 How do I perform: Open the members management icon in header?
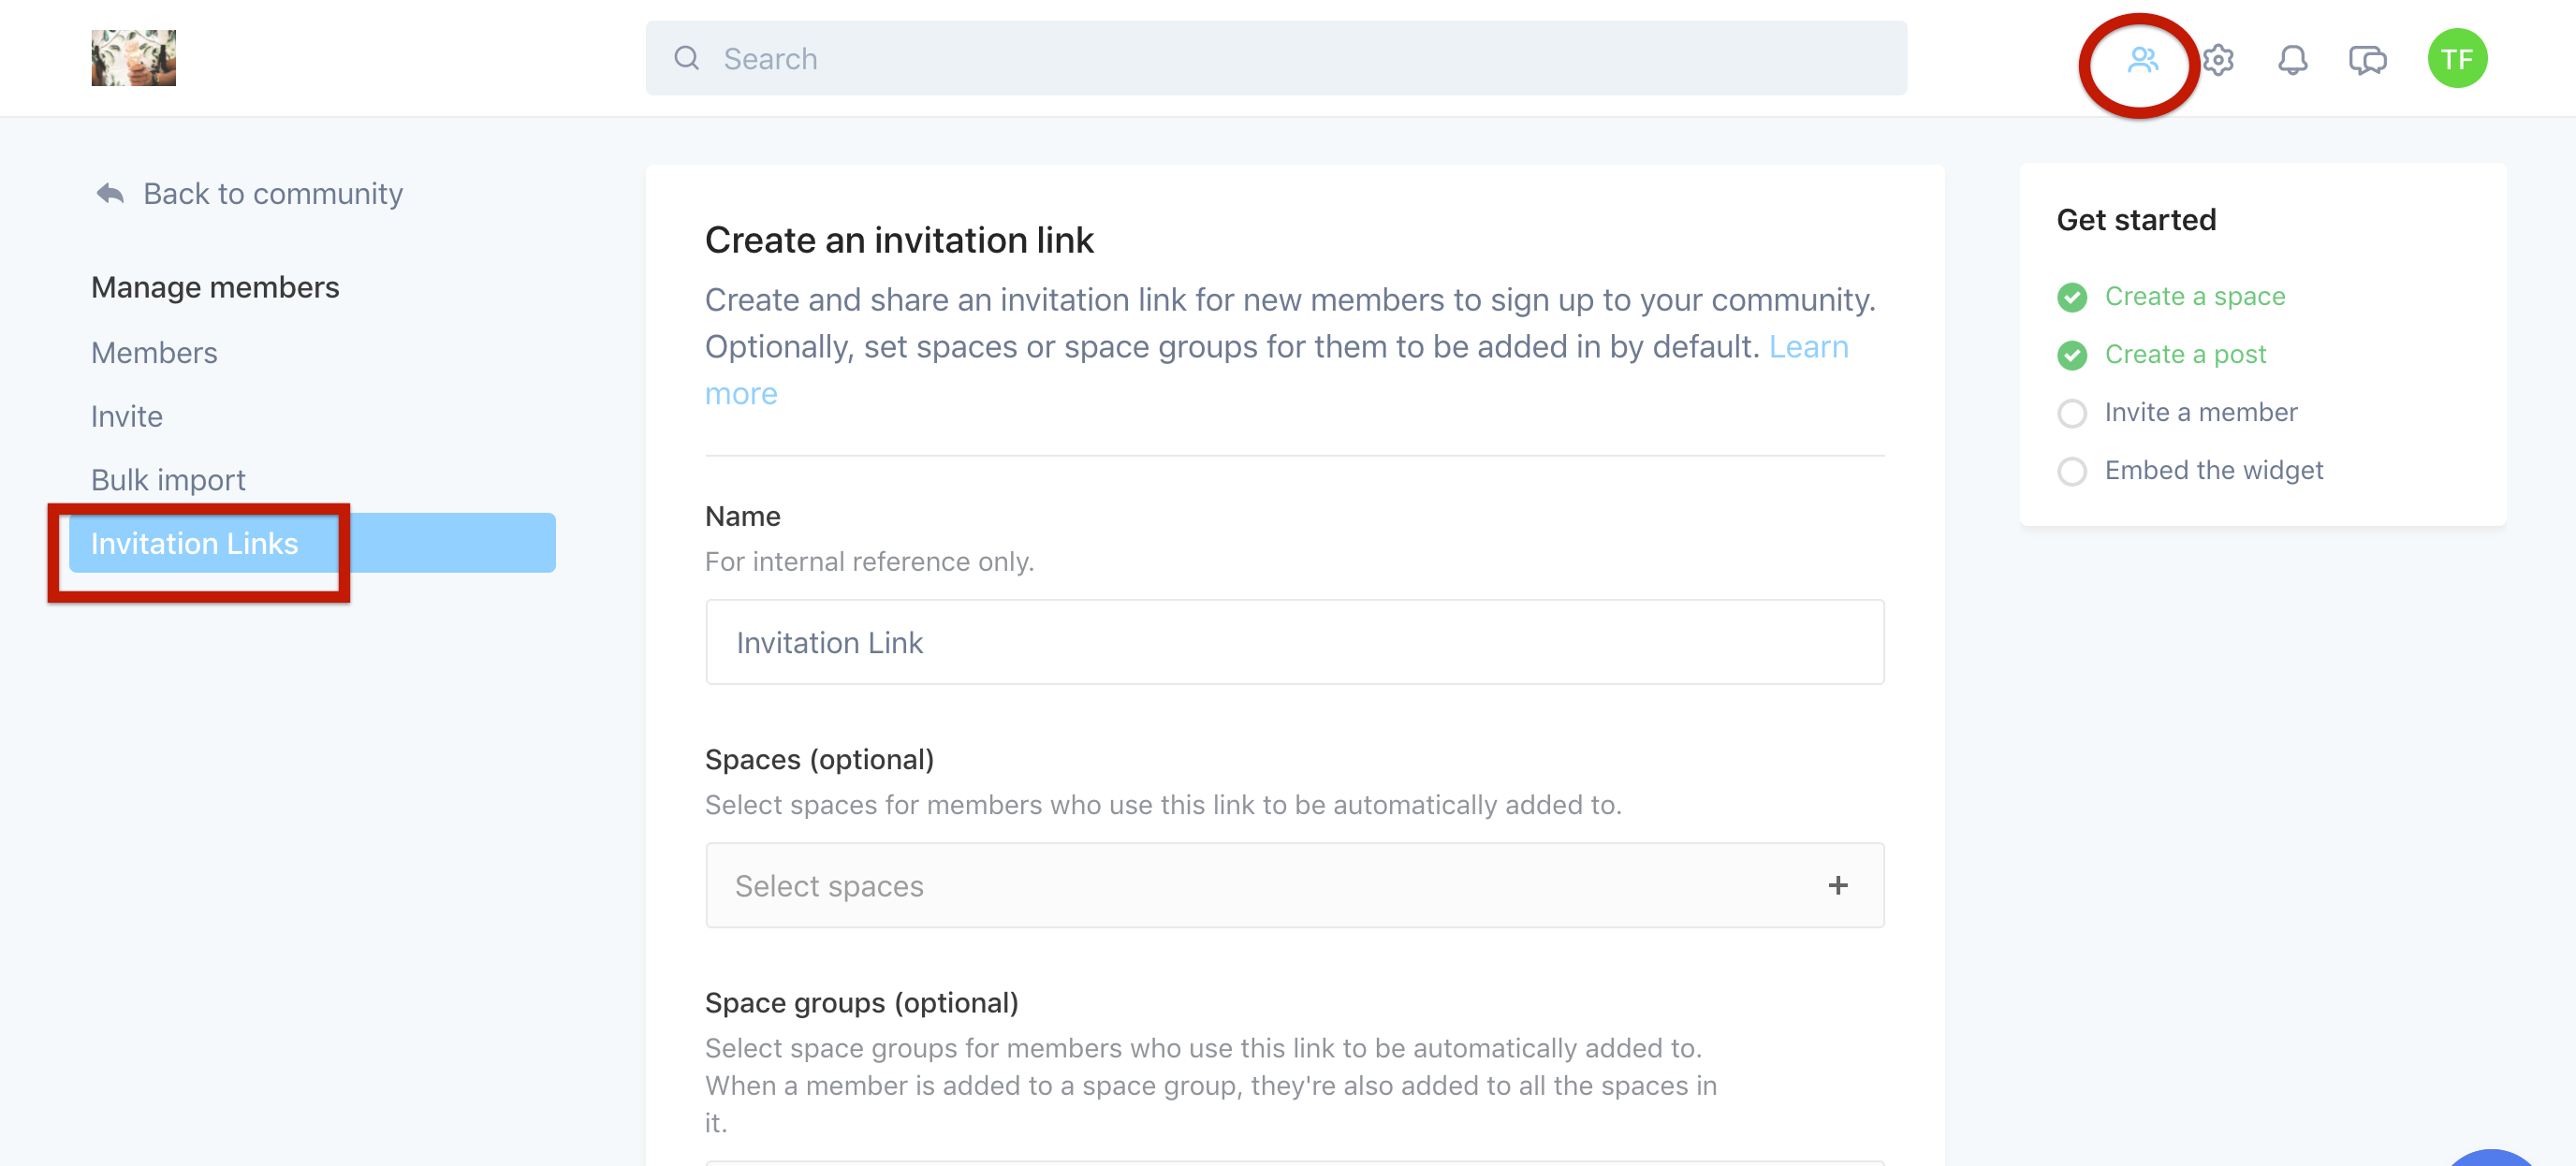tap(2142, 60)
